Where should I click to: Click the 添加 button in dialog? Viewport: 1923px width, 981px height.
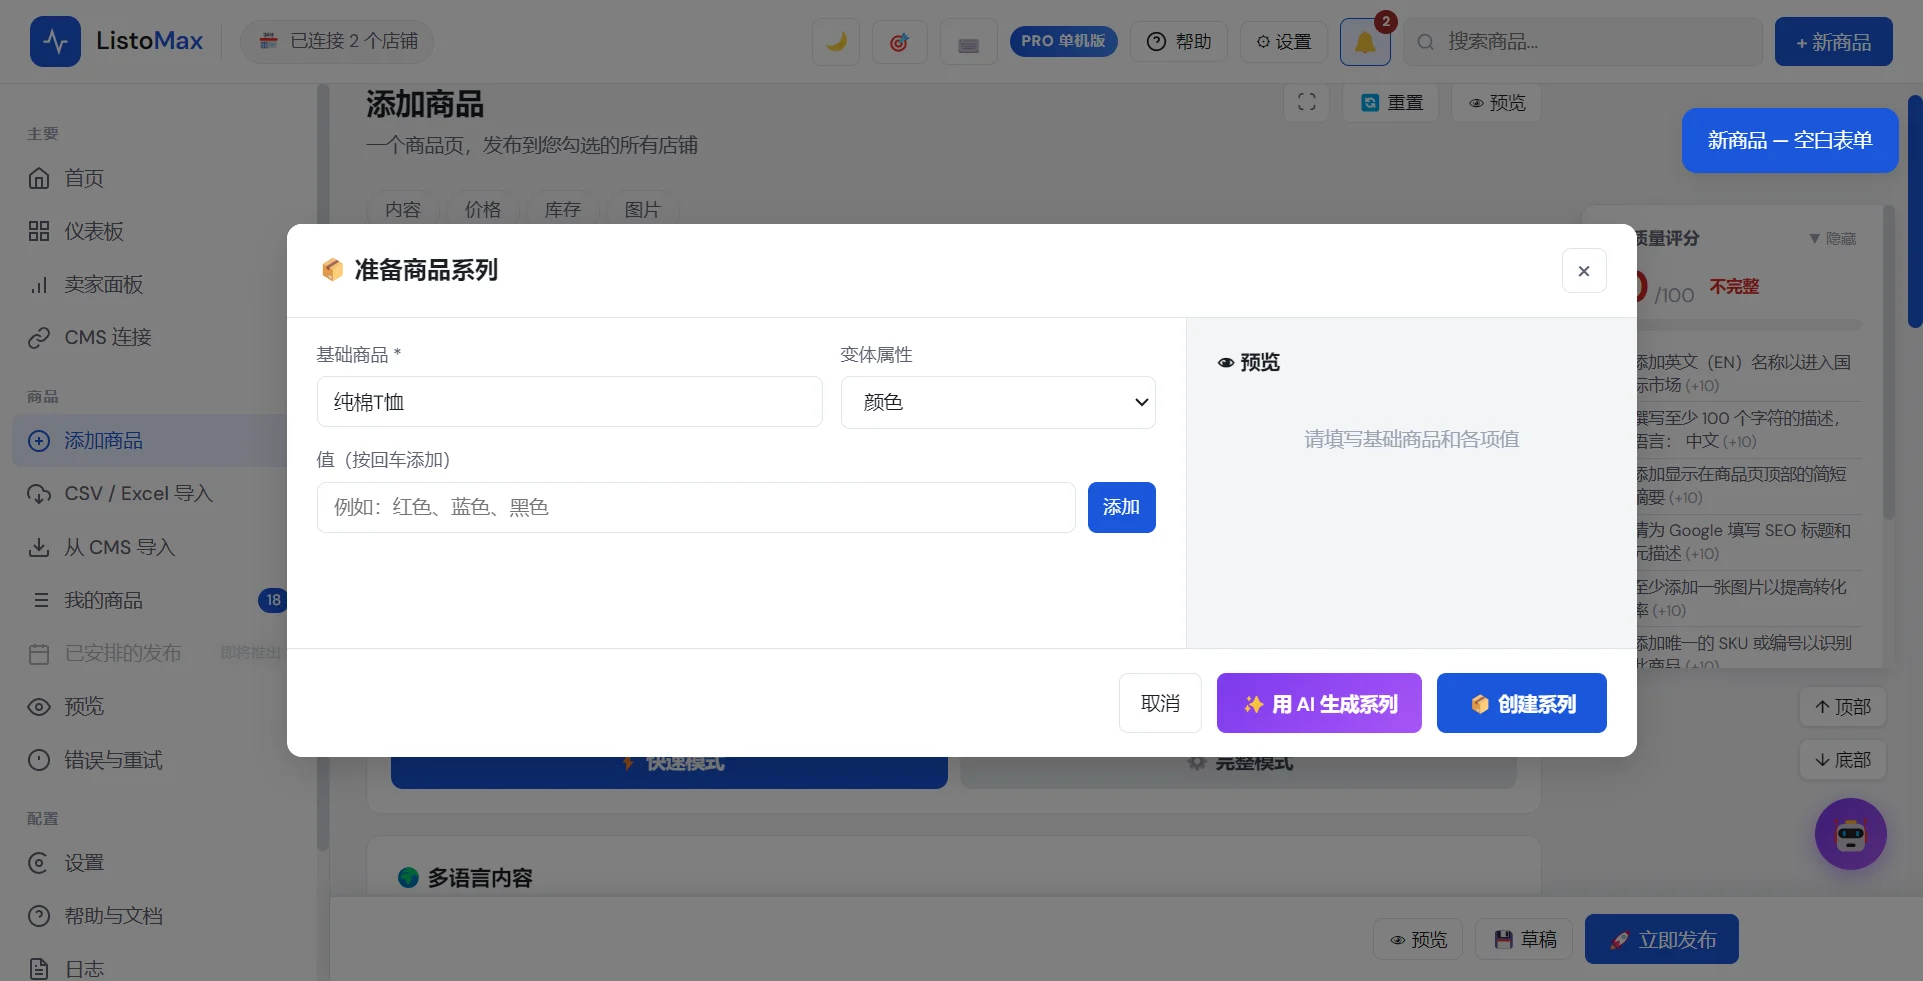pos(1121,507)
